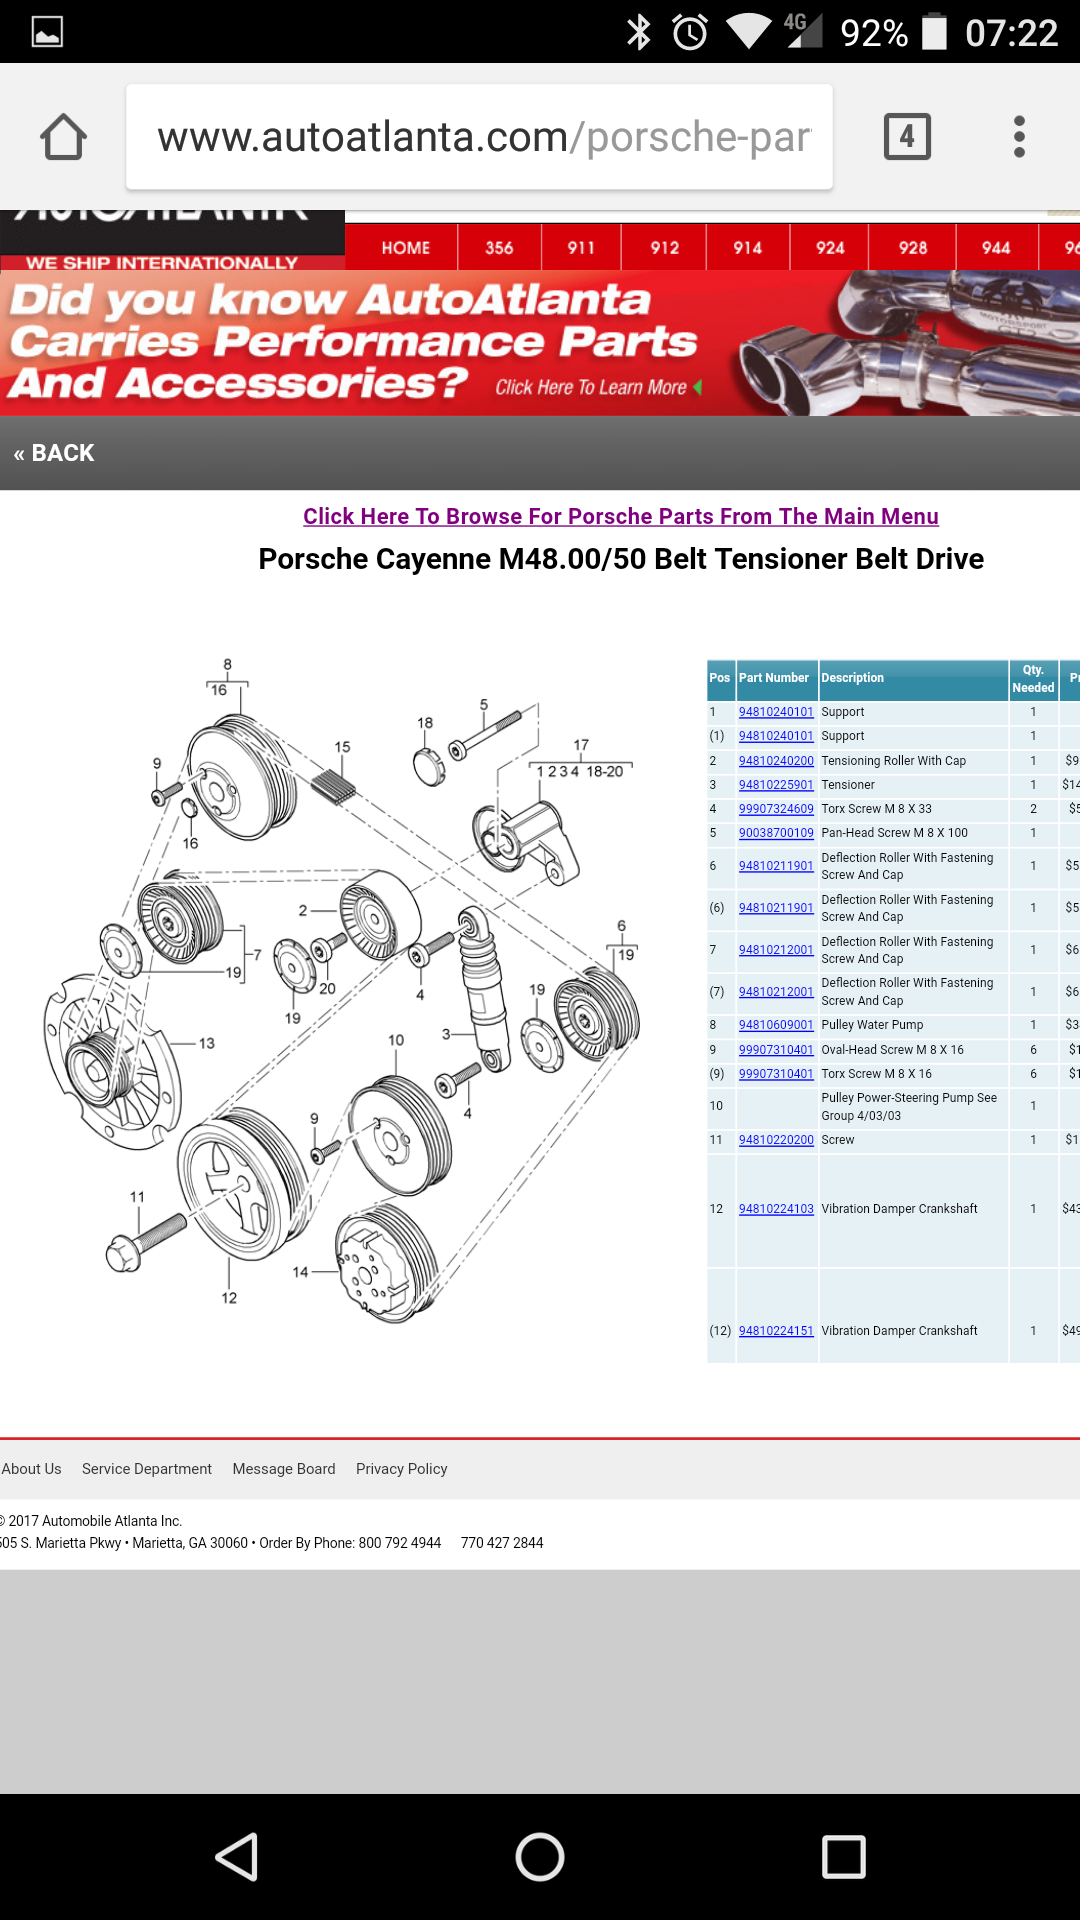
Task: Open the 924 model menu item
Action: 829,248
